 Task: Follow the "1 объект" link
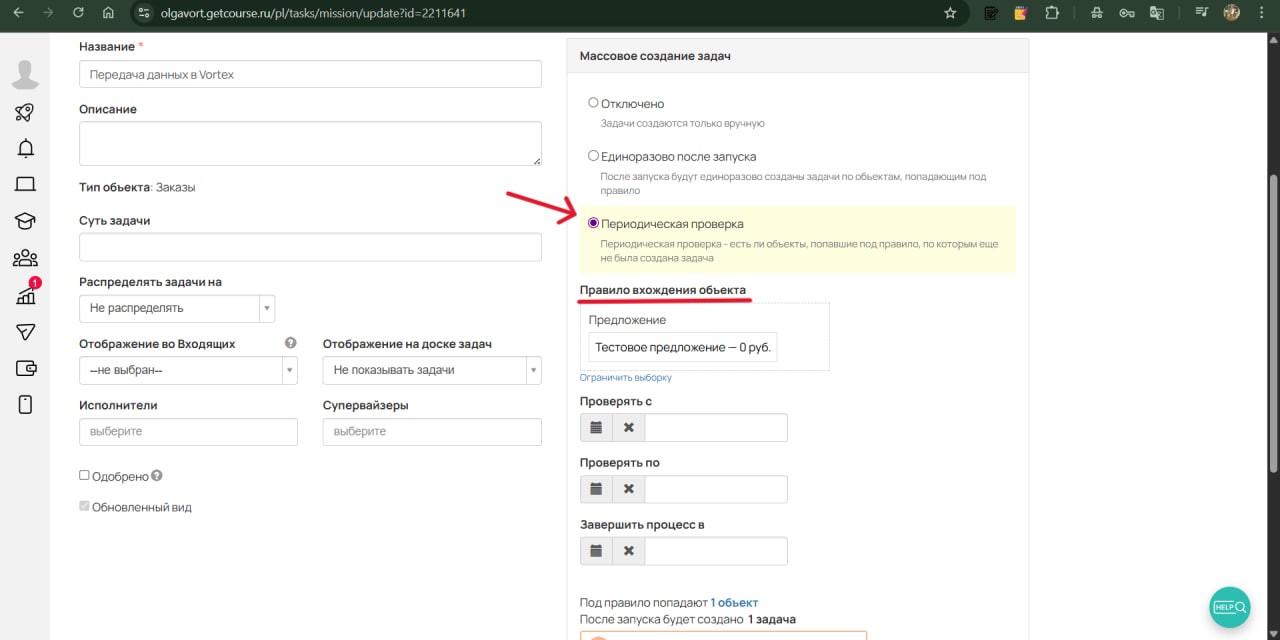(x=734, y=602)
